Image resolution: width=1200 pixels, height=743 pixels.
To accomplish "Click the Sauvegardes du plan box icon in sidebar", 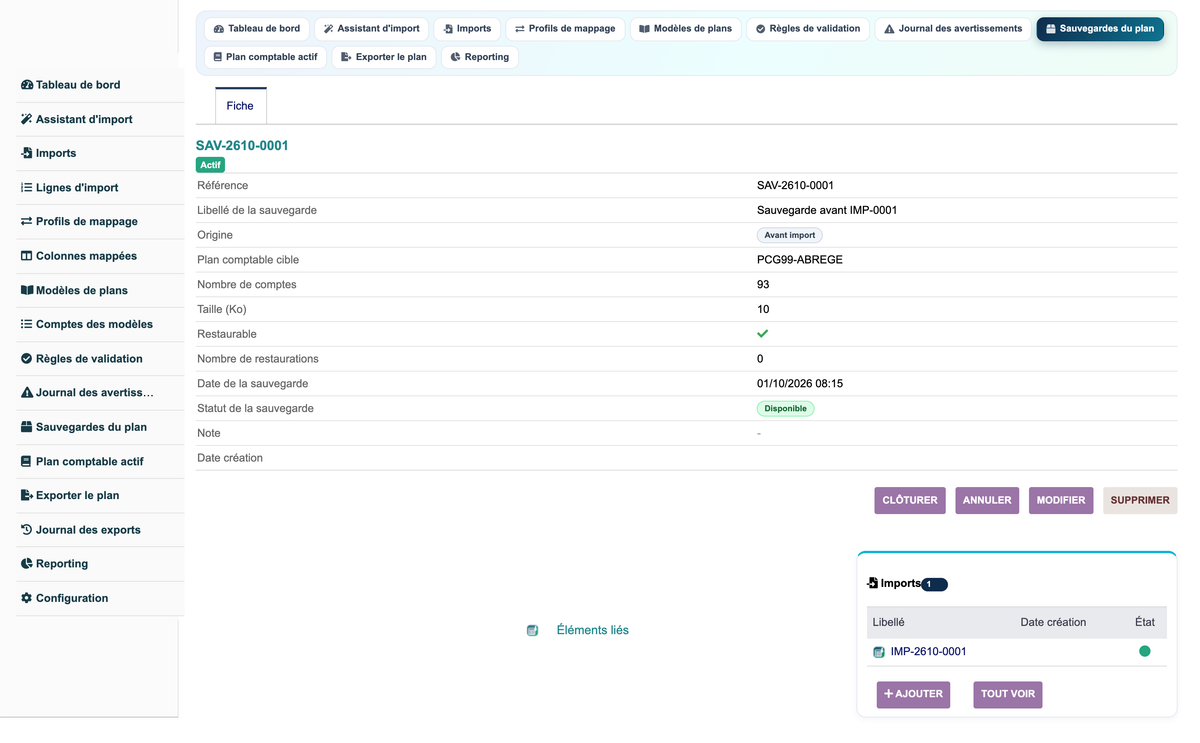I will (27, 427).
